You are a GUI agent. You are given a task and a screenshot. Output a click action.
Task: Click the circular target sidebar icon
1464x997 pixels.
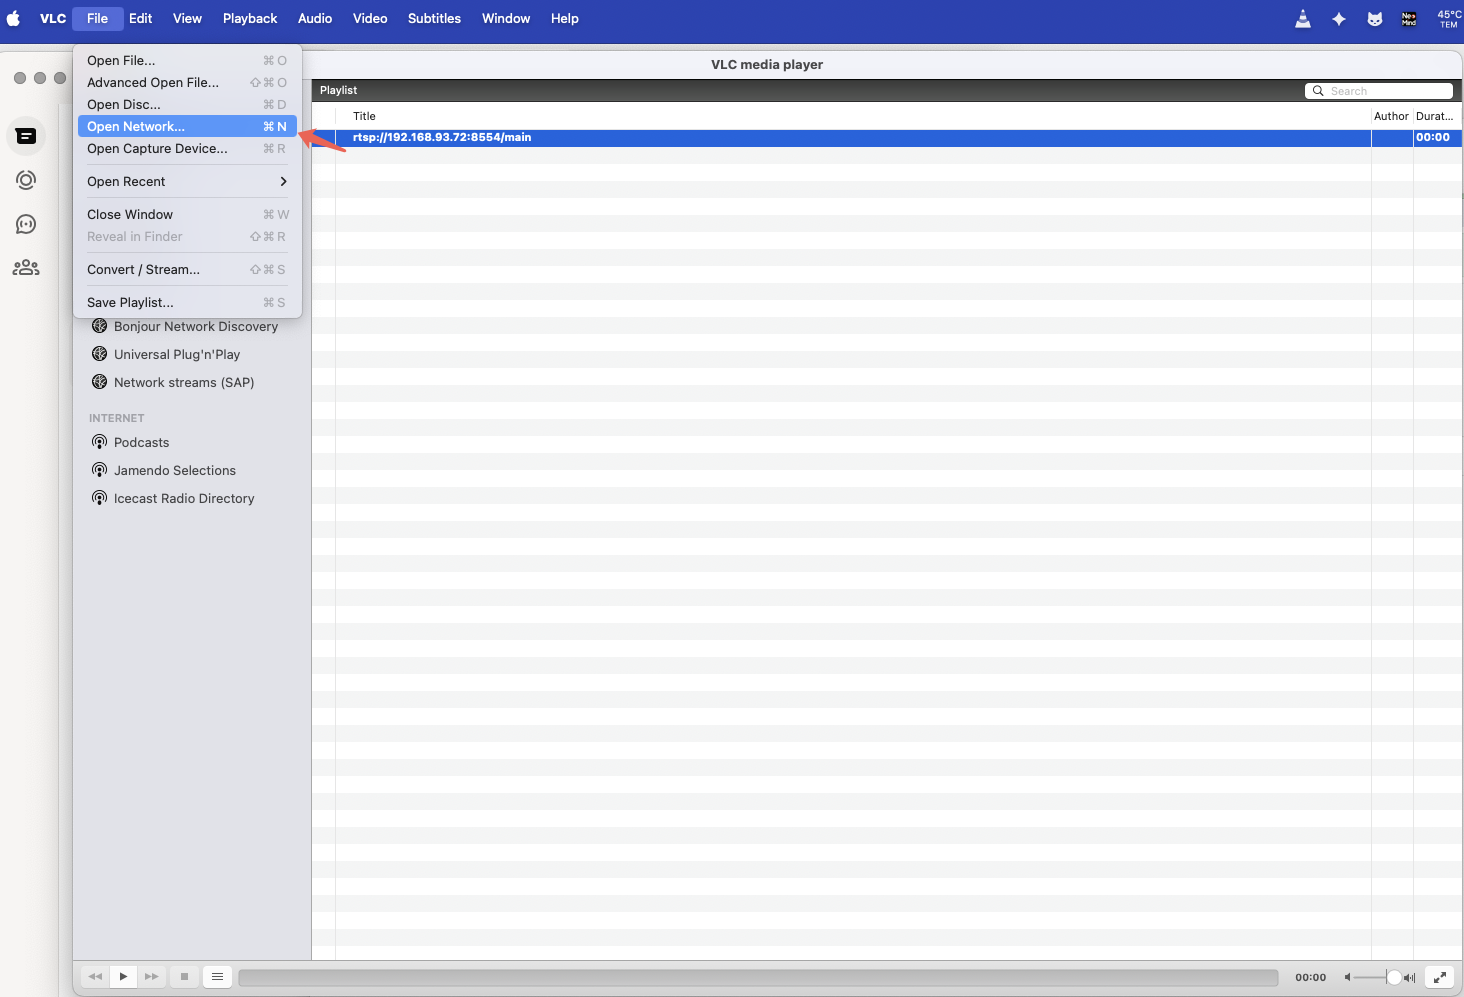(26, 180)
